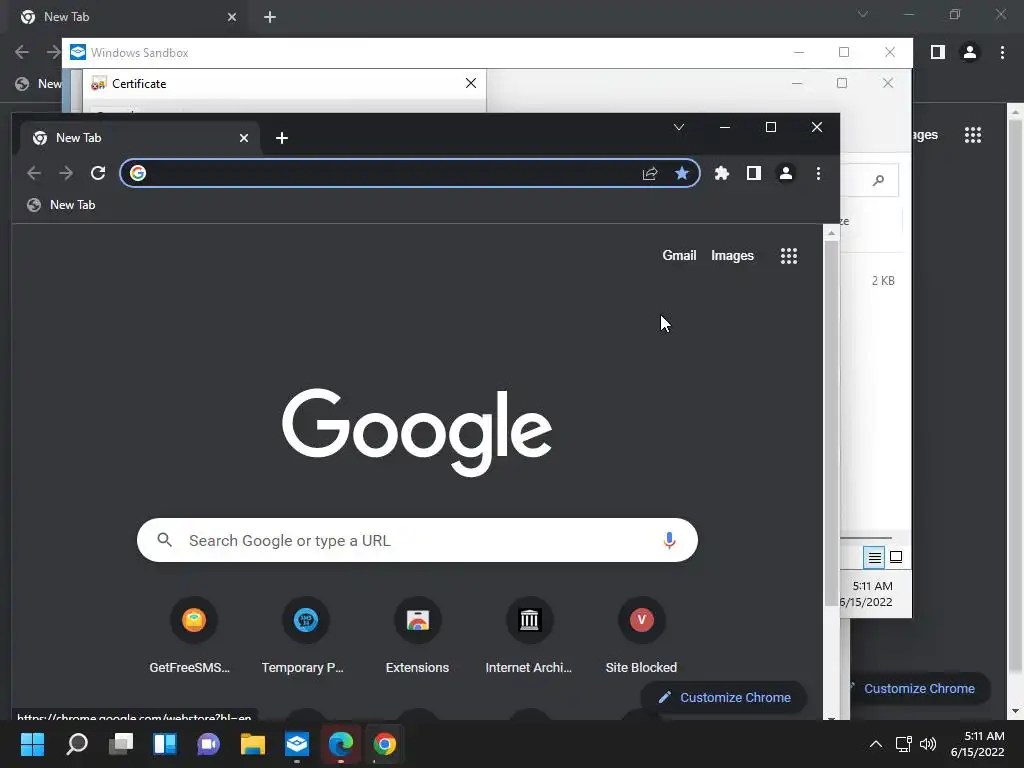This screenshot has width=1024, height=768.
Task: Click Search Google or type a URL box
Action: tap(417, 540)
